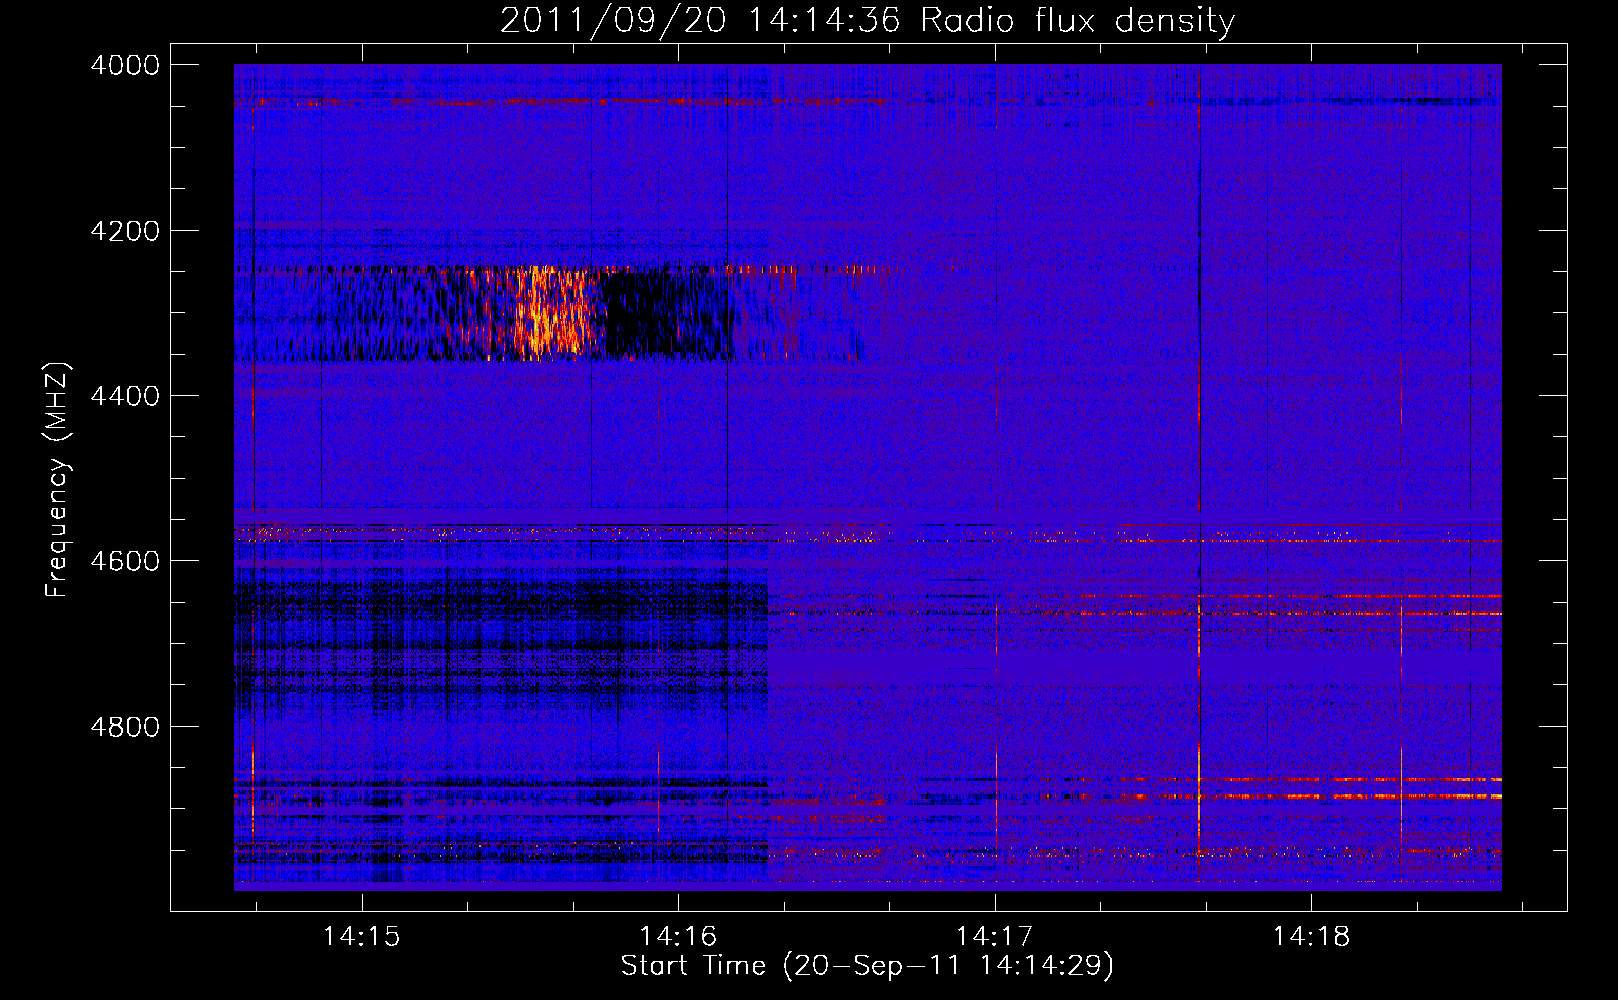1618x1000 pixels.
Task: Select the 4400 frequency tick label
Action: [x=124, y=396]
